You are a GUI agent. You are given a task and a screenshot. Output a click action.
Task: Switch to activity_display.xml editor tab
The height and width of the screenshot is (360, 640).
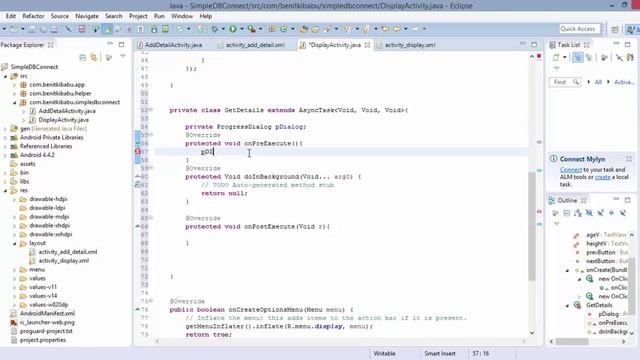[409, 45]
